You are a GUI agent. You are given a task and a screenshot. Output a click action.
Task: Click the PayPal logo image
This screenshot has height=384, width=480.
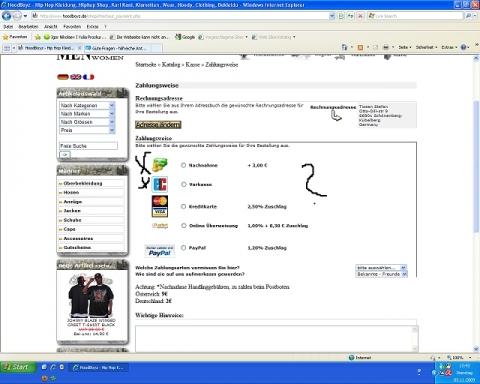coord(160,251)
